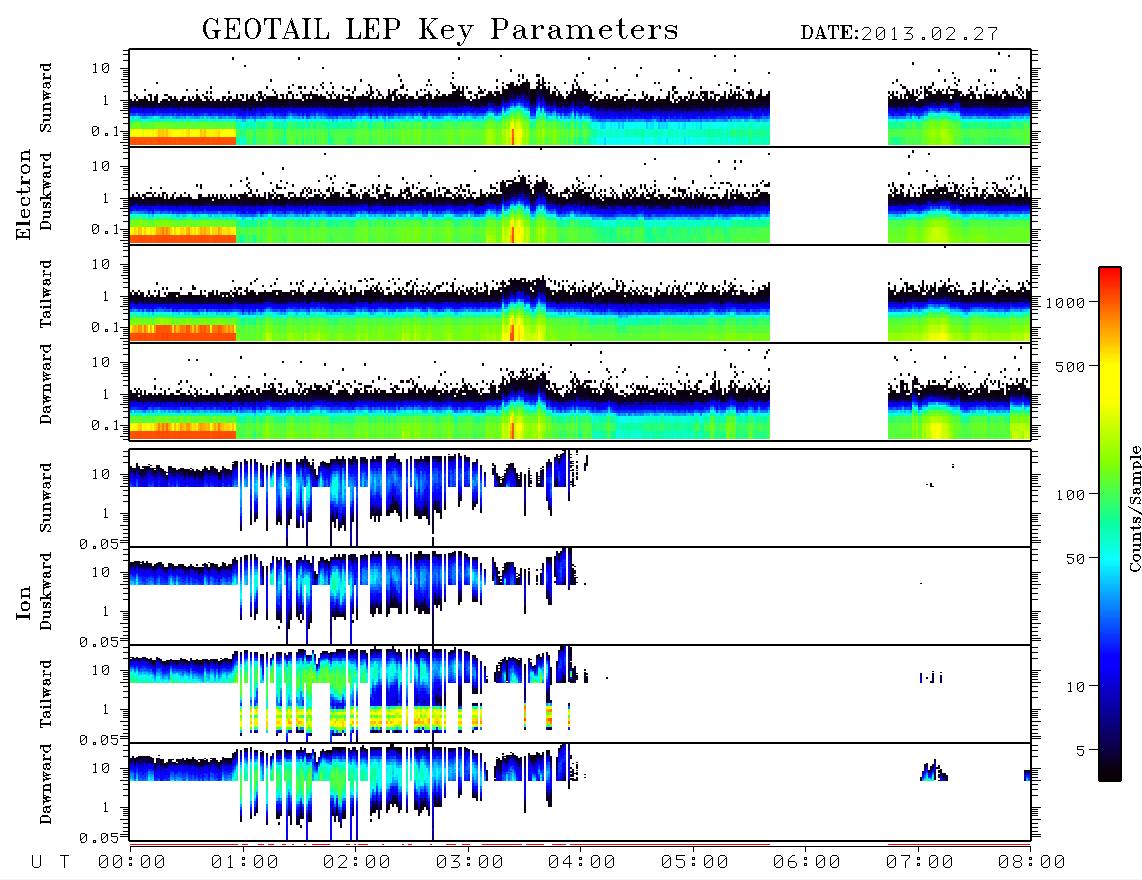Click the Counts/Sample axis label
This screenshot has height=880, width=1142.
tap(1135, 508)
